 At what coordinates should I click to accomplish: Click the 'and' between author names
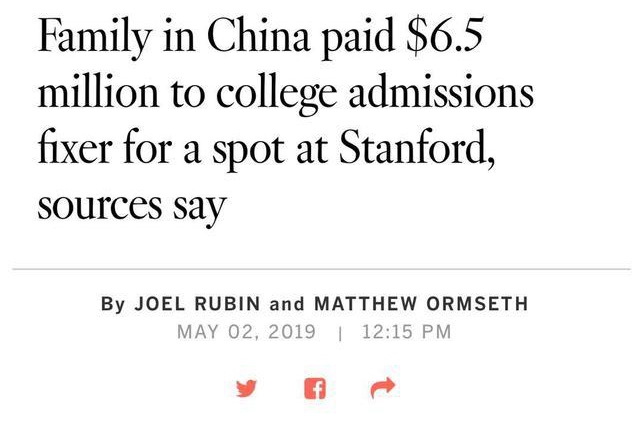pyautogui.click(x=287, y=304)
